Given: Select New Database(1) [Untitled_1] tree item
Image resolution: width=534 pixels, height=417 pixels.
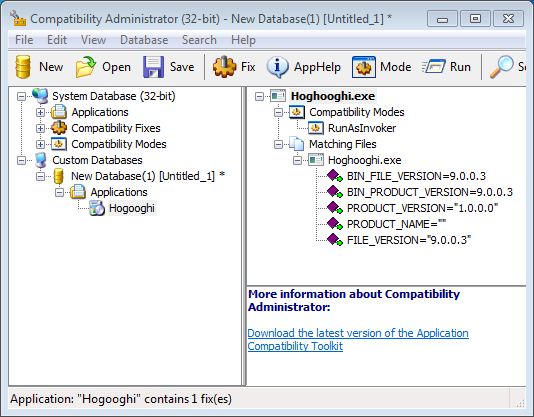Looking at the screenshot, I should click(x=148, y=176).
